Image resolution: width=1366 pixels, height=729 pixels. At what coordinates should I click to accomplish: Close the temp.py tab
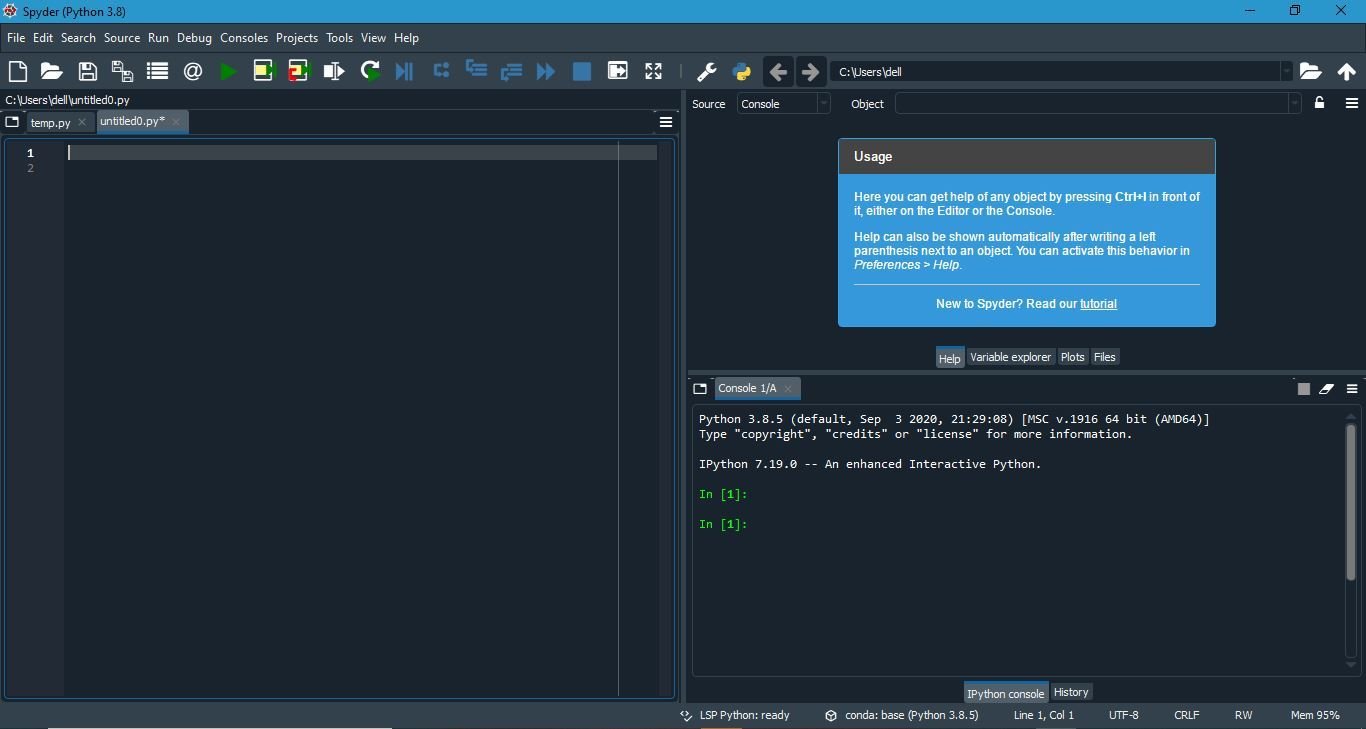click(x=82, y=122)
